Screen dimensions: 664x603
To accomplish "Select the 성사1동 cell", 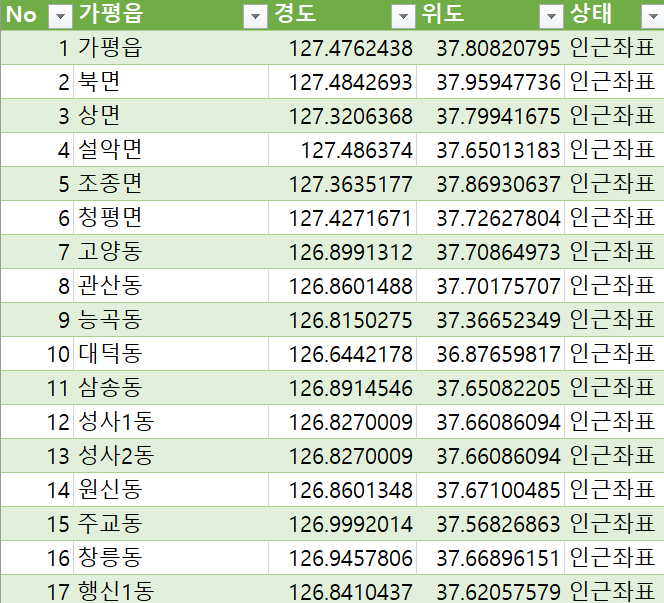I will click(171, 422).
